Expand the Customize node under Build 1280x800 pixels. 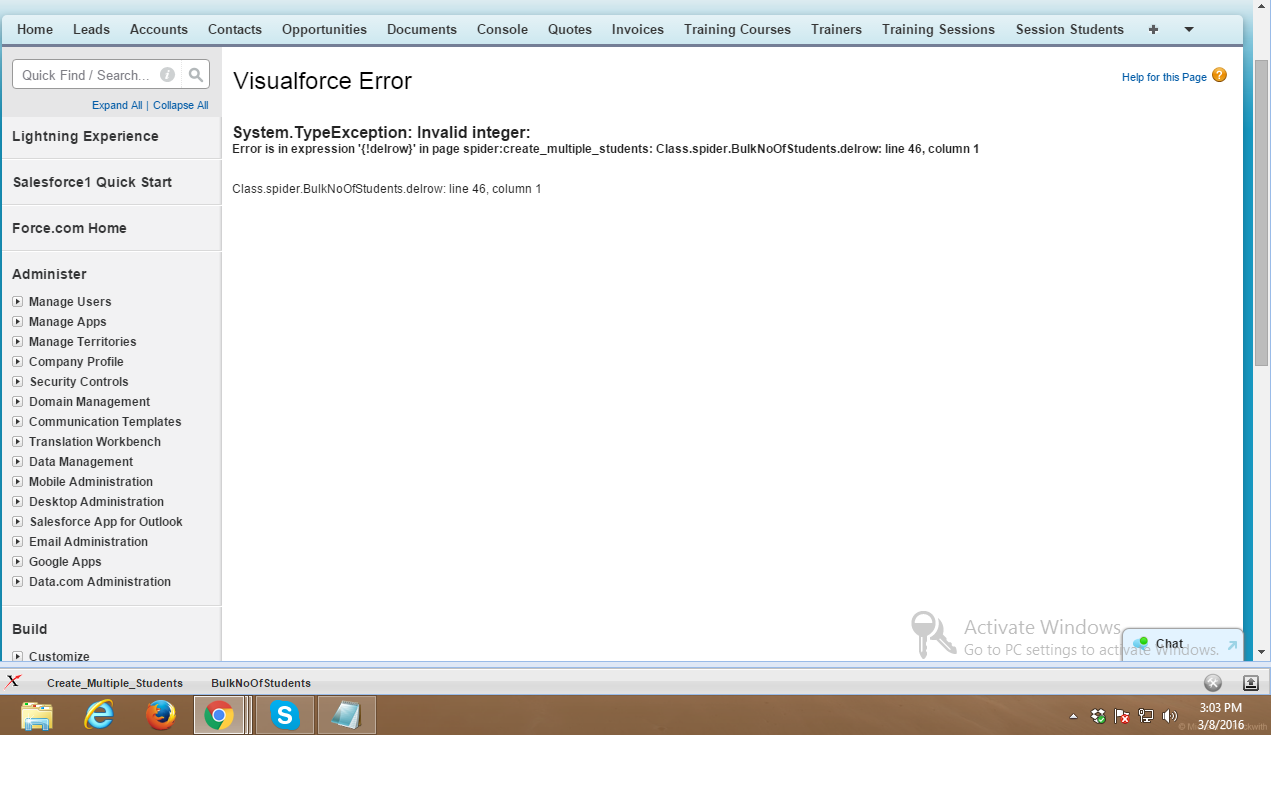[x=18, y=656]
